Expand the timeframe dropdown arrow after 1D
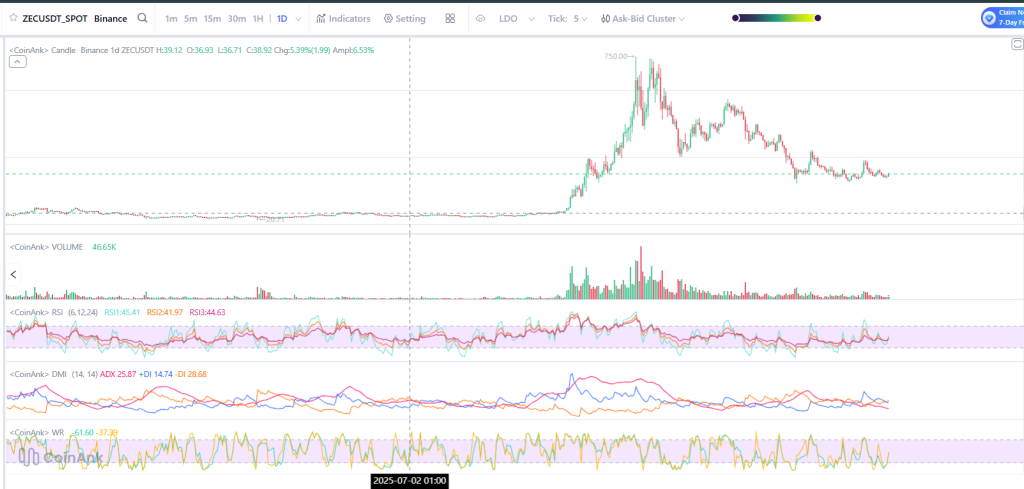This screenshot has height=489, width=1024. click(298, 18)
